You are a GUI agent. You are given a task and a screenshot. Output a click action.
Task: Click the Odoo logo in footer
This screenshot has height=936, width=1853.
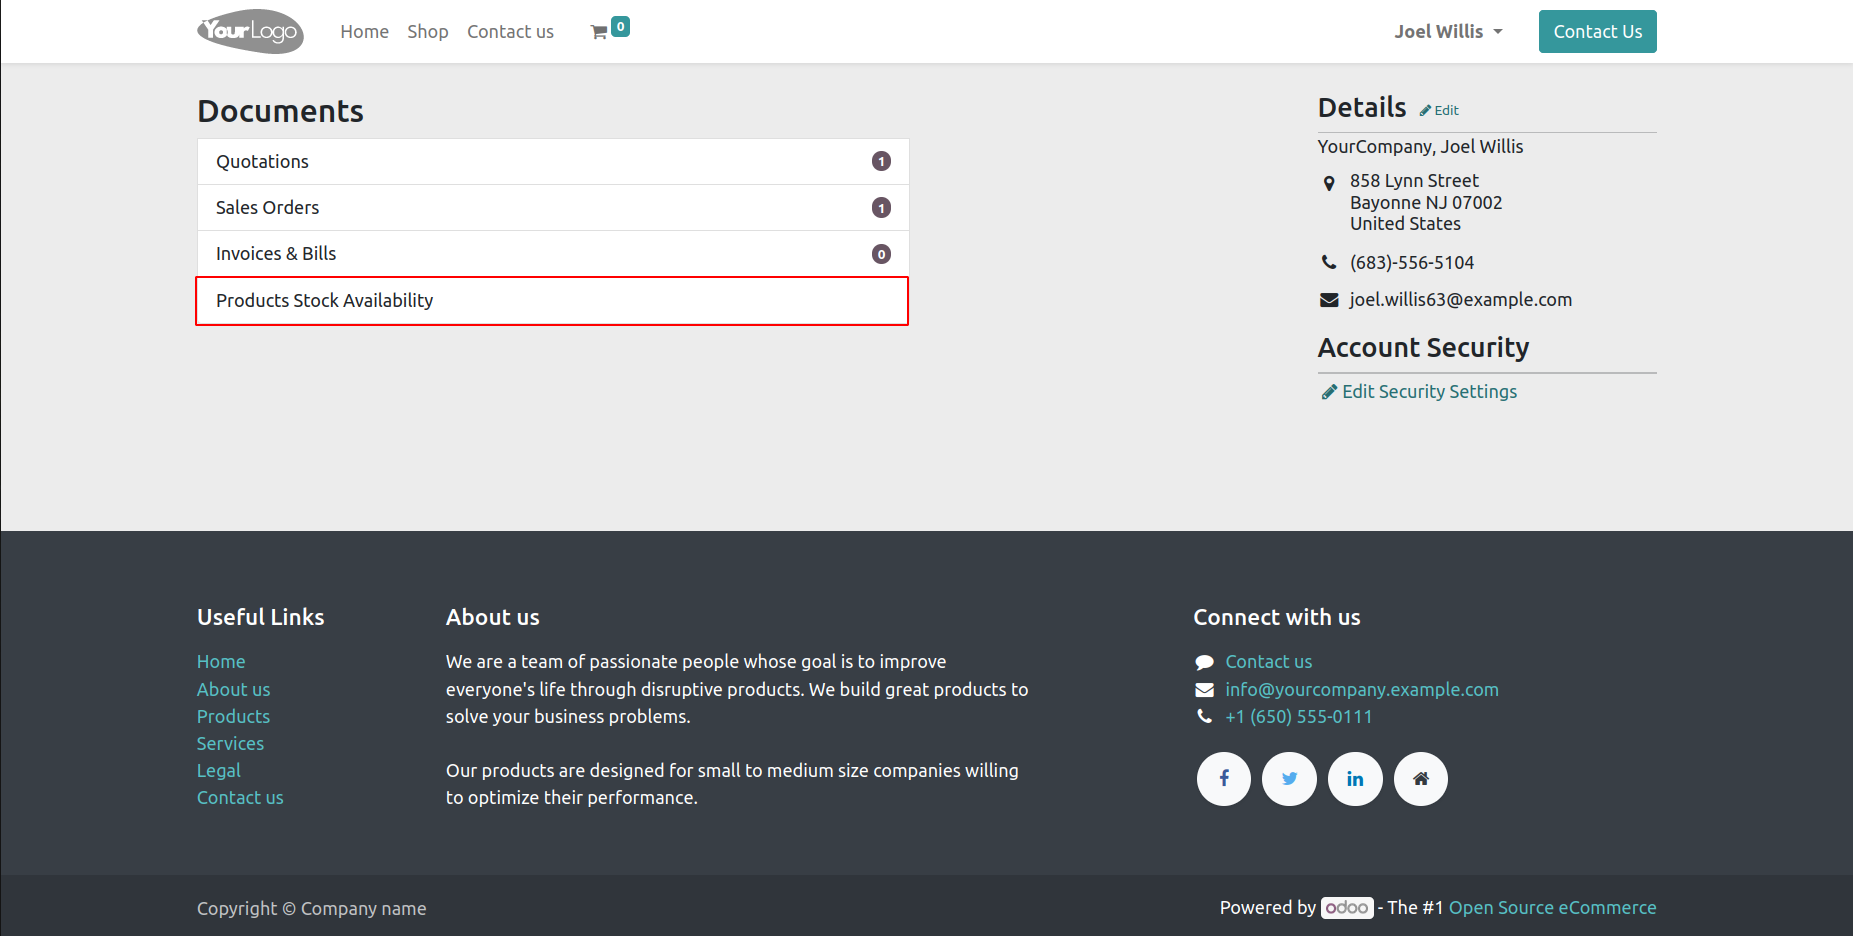[1346, 908]
